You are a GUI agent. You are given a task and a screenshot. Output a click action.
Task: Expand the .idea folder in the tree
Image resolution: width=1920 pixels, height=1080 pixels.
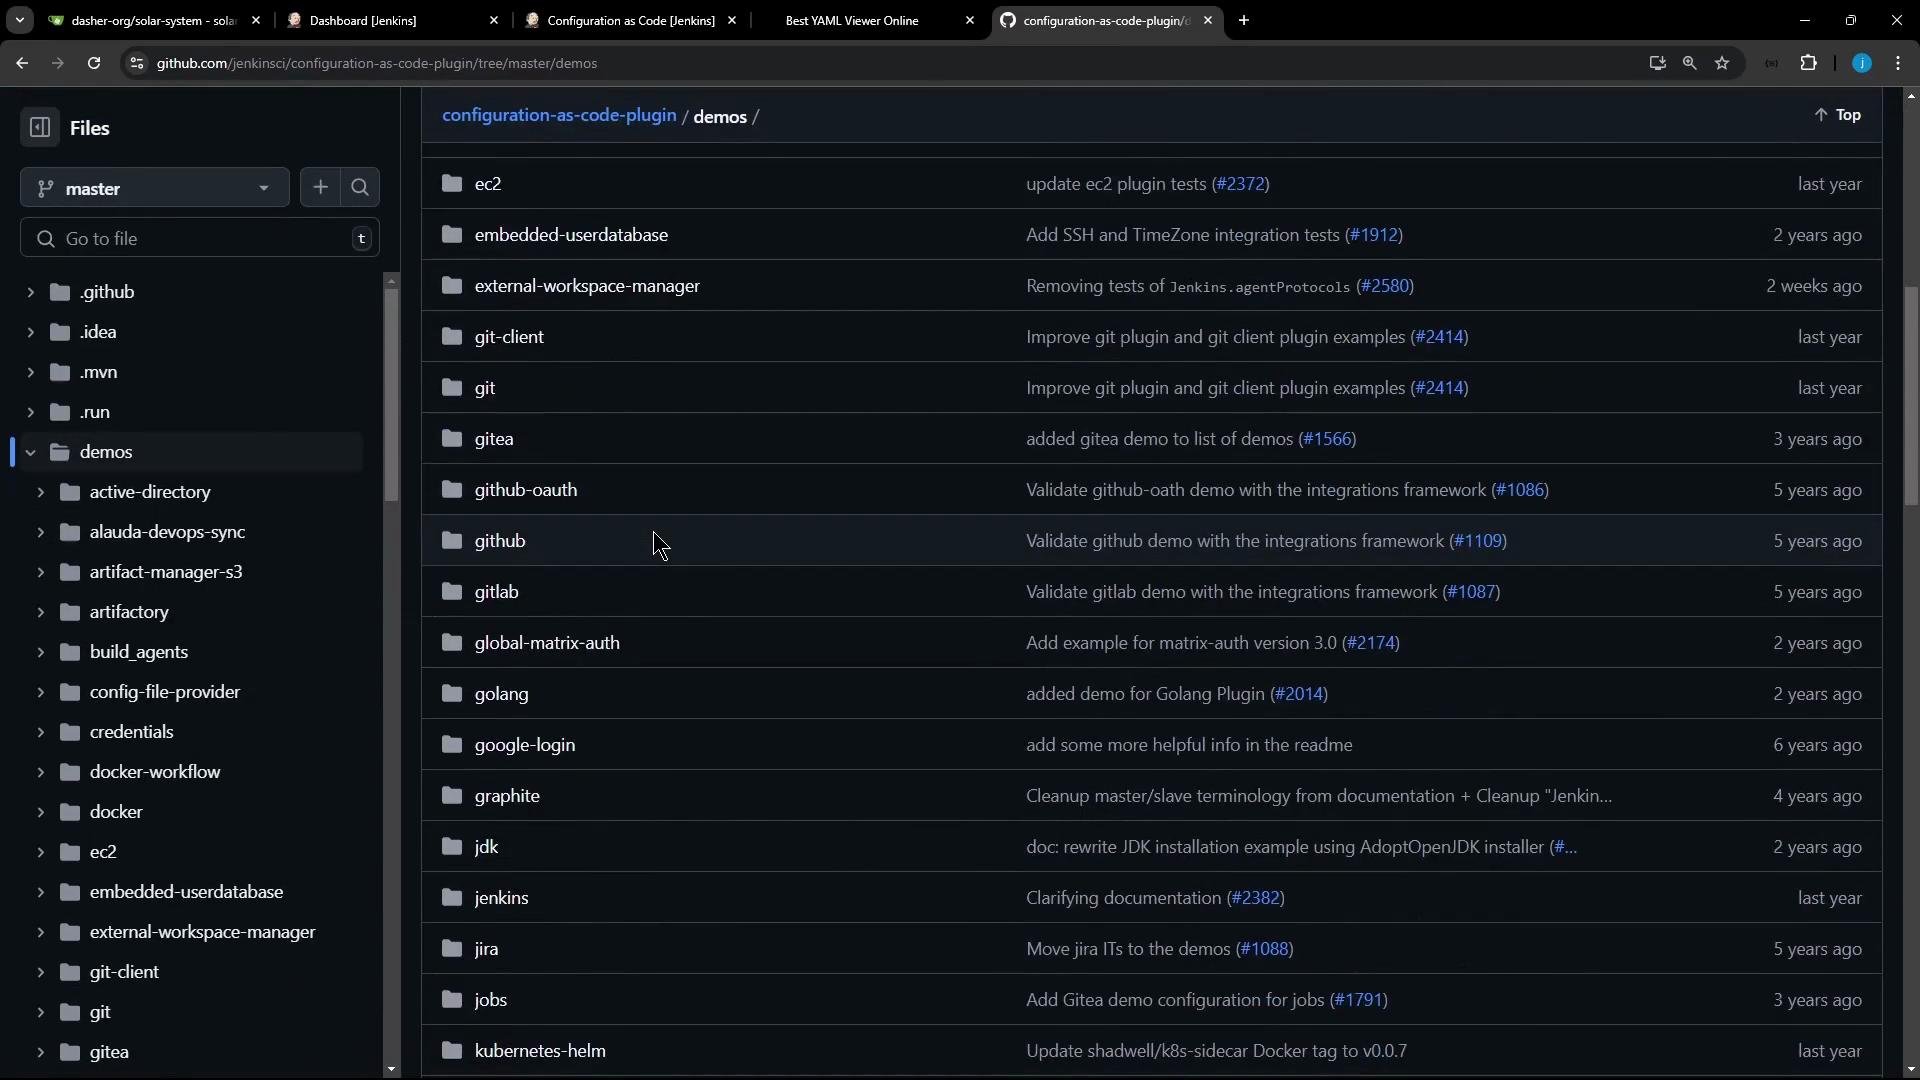pyautogui.click(x=30, y=332)
